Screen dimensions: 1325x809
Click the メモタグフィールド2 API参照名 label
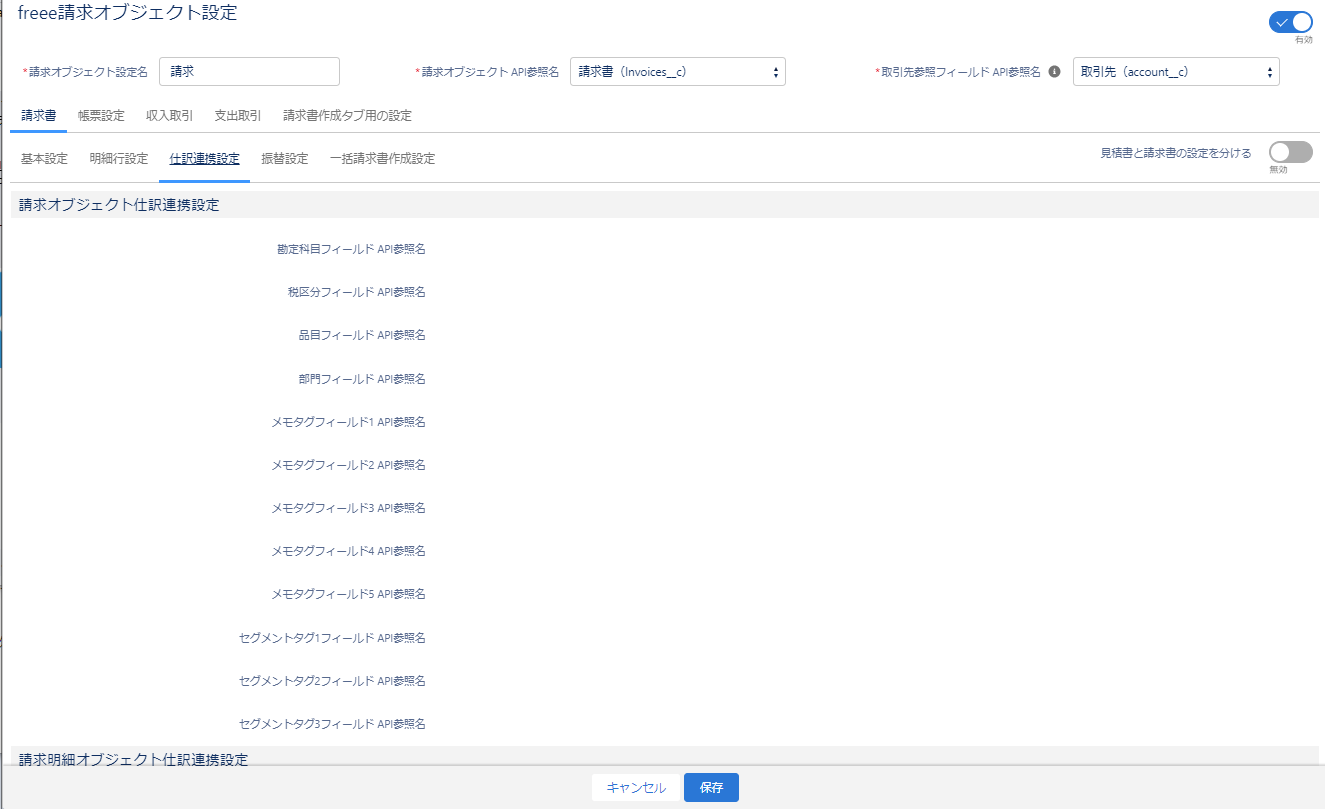pos(348,465)
